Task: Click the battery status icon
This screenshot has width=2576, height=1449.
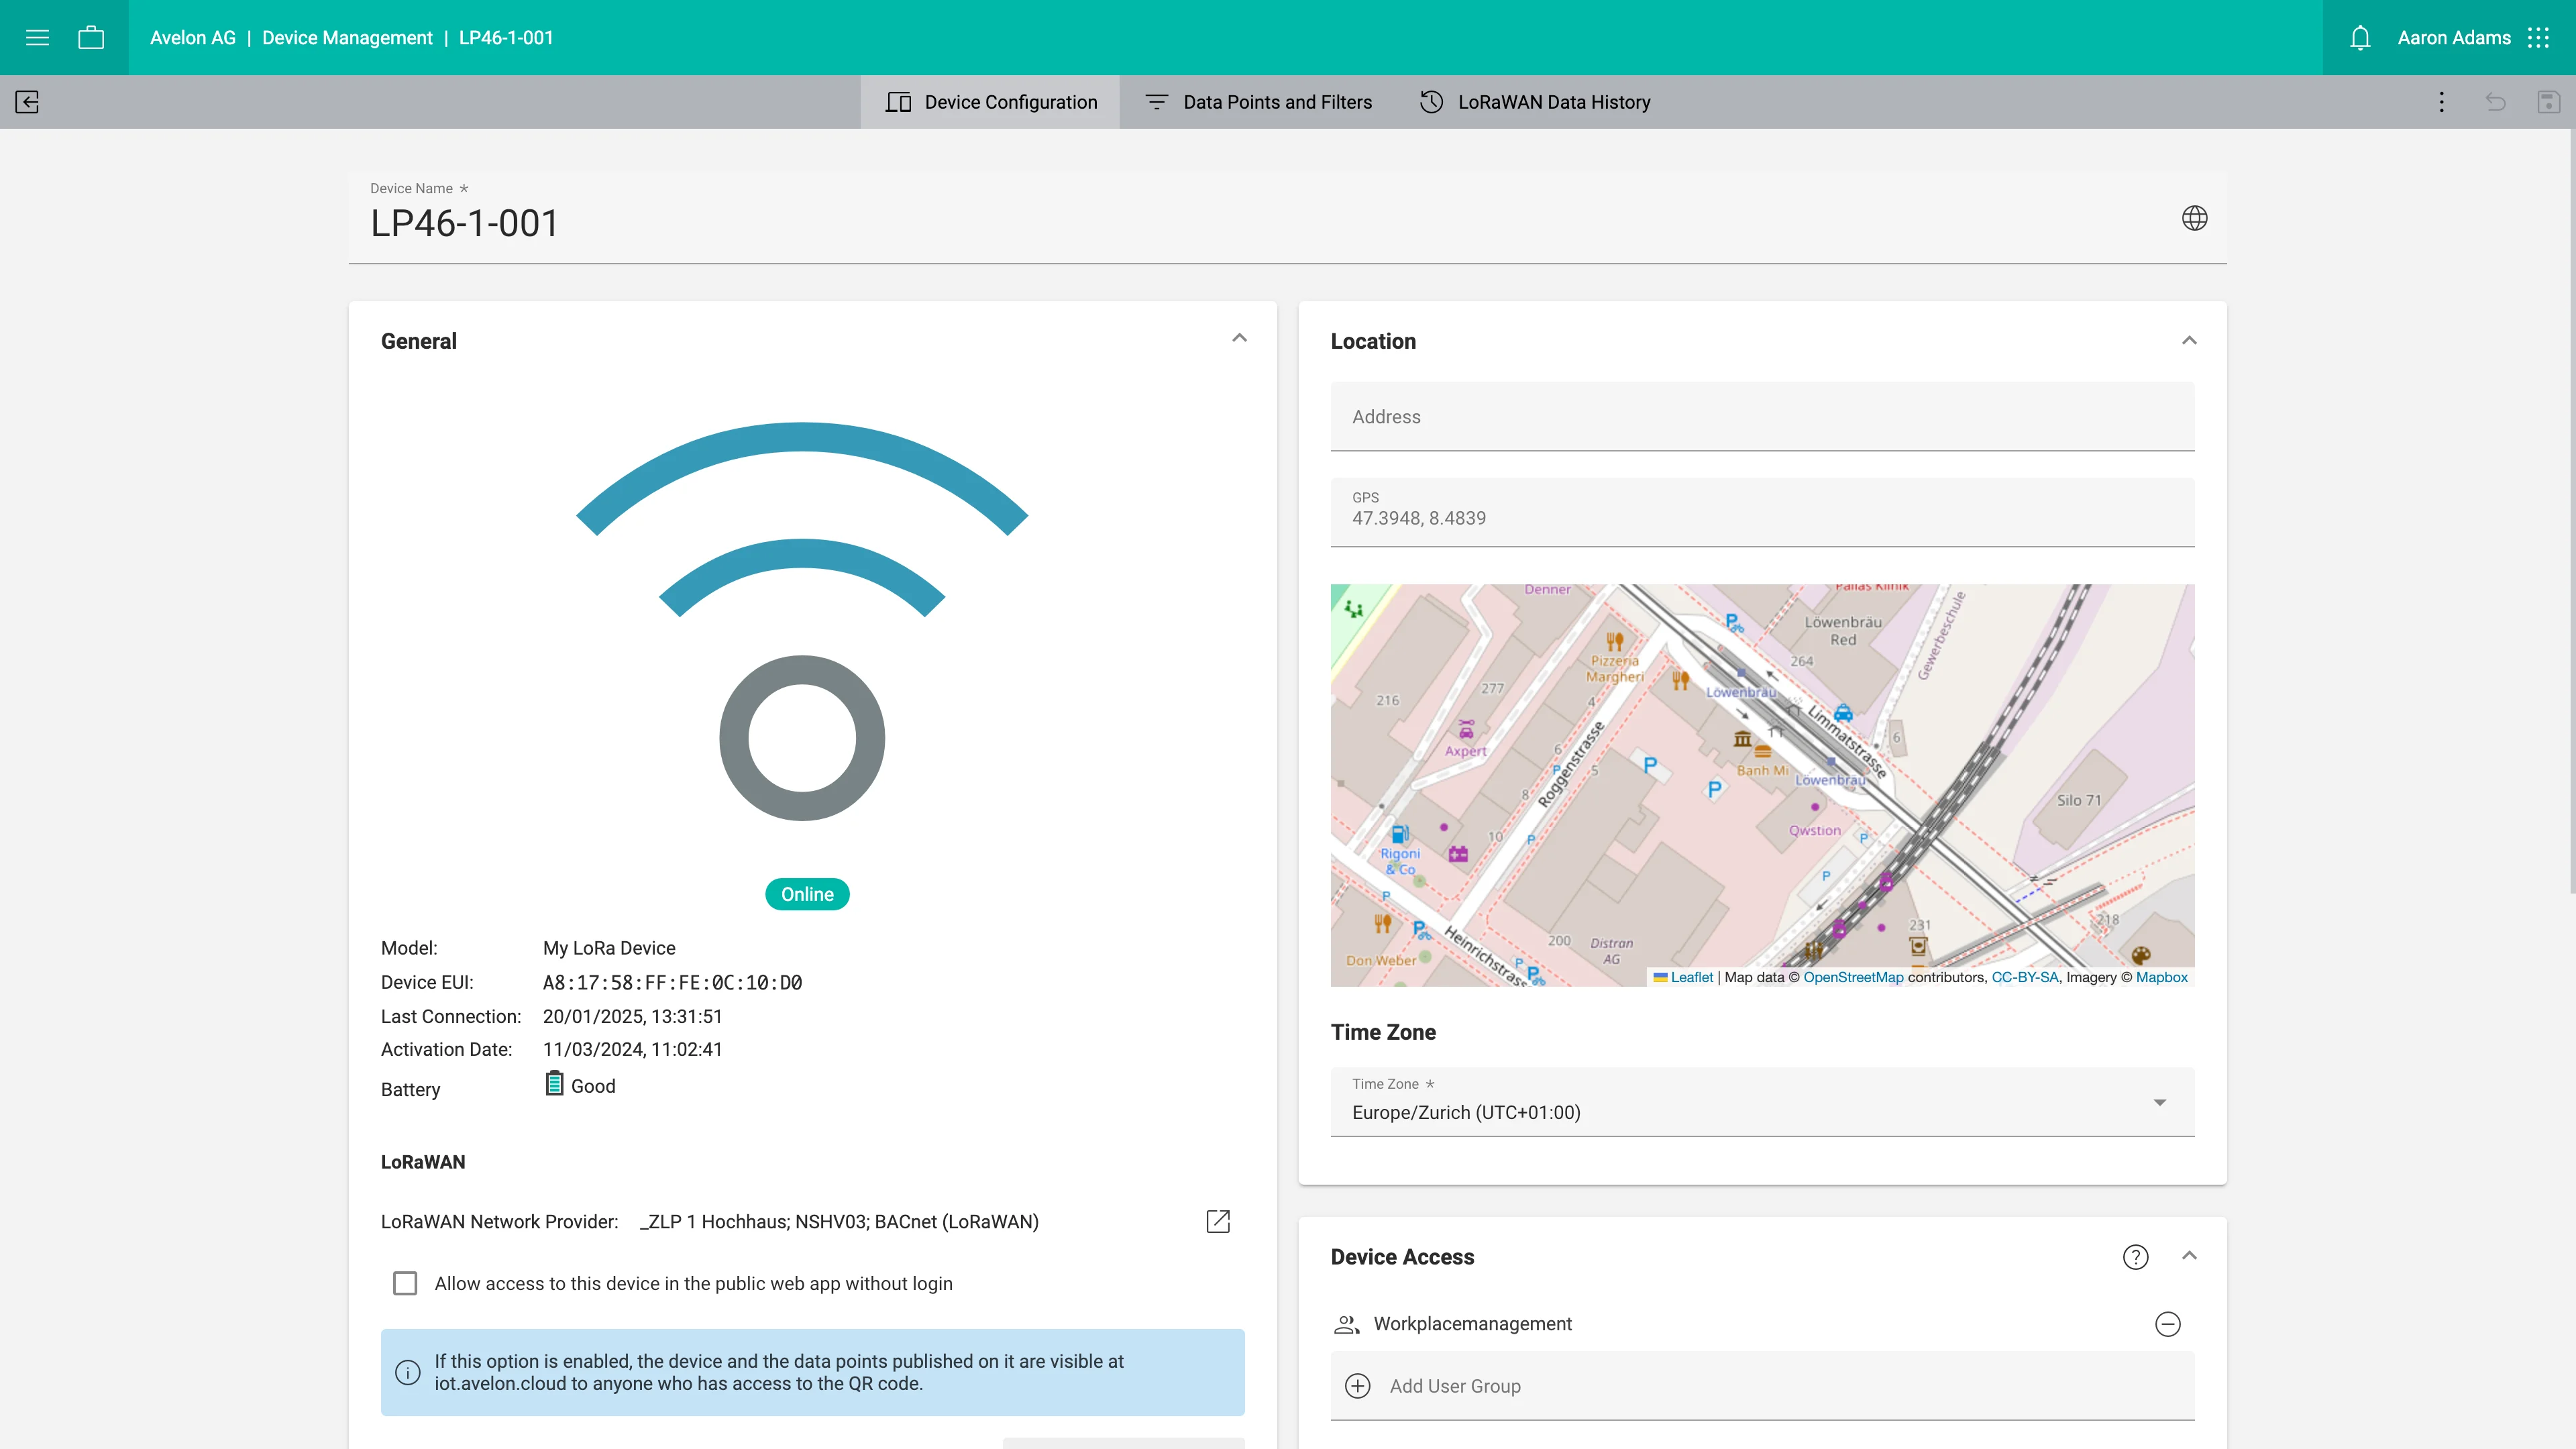Action: pos(554,1084)
